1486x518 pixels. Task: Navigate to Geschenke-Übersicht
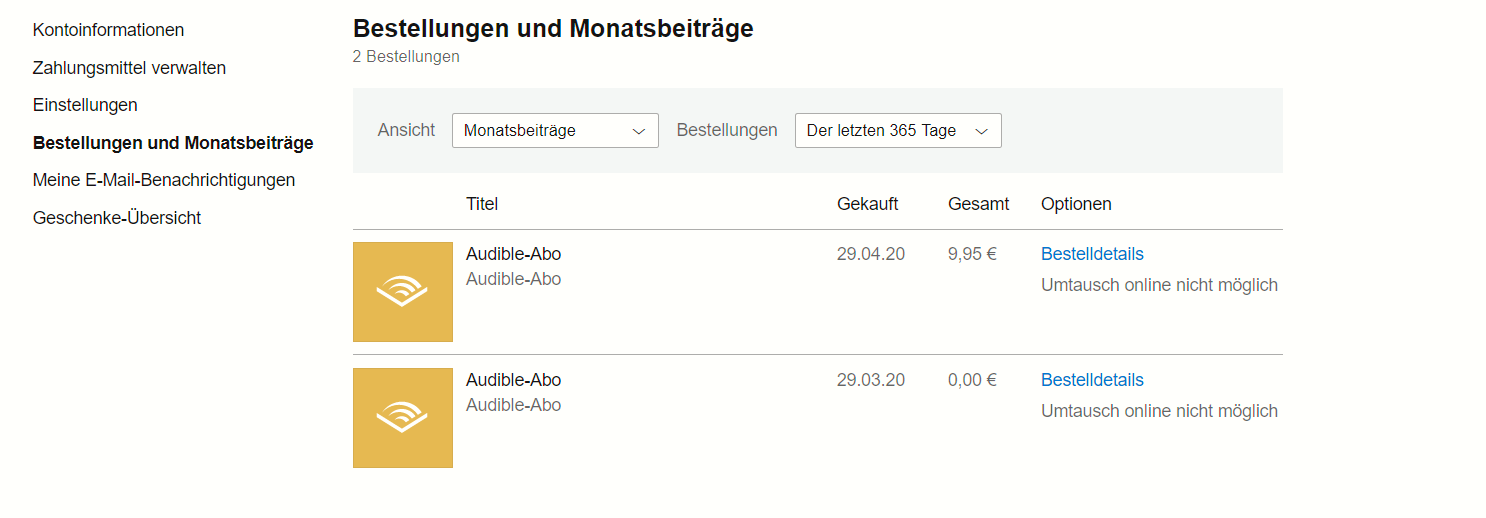117,218
